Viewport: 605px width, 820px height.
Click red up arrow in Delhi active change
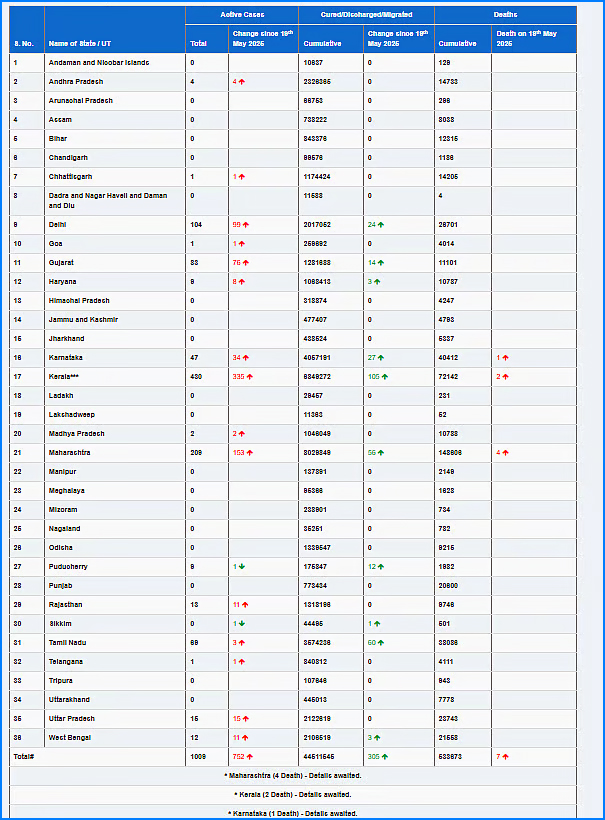tap(246, 225)
